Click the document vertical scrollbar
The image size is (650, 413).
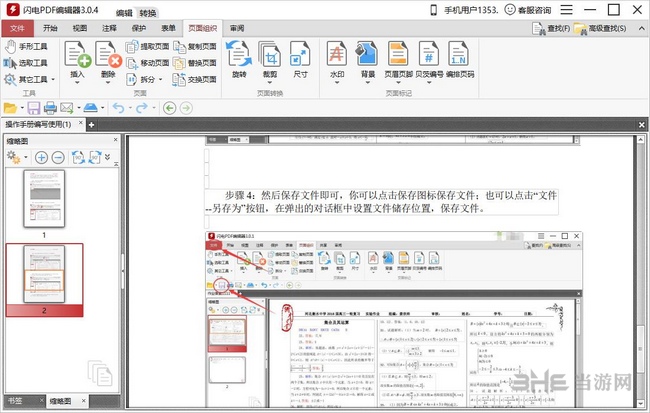[x=641, y=271]
